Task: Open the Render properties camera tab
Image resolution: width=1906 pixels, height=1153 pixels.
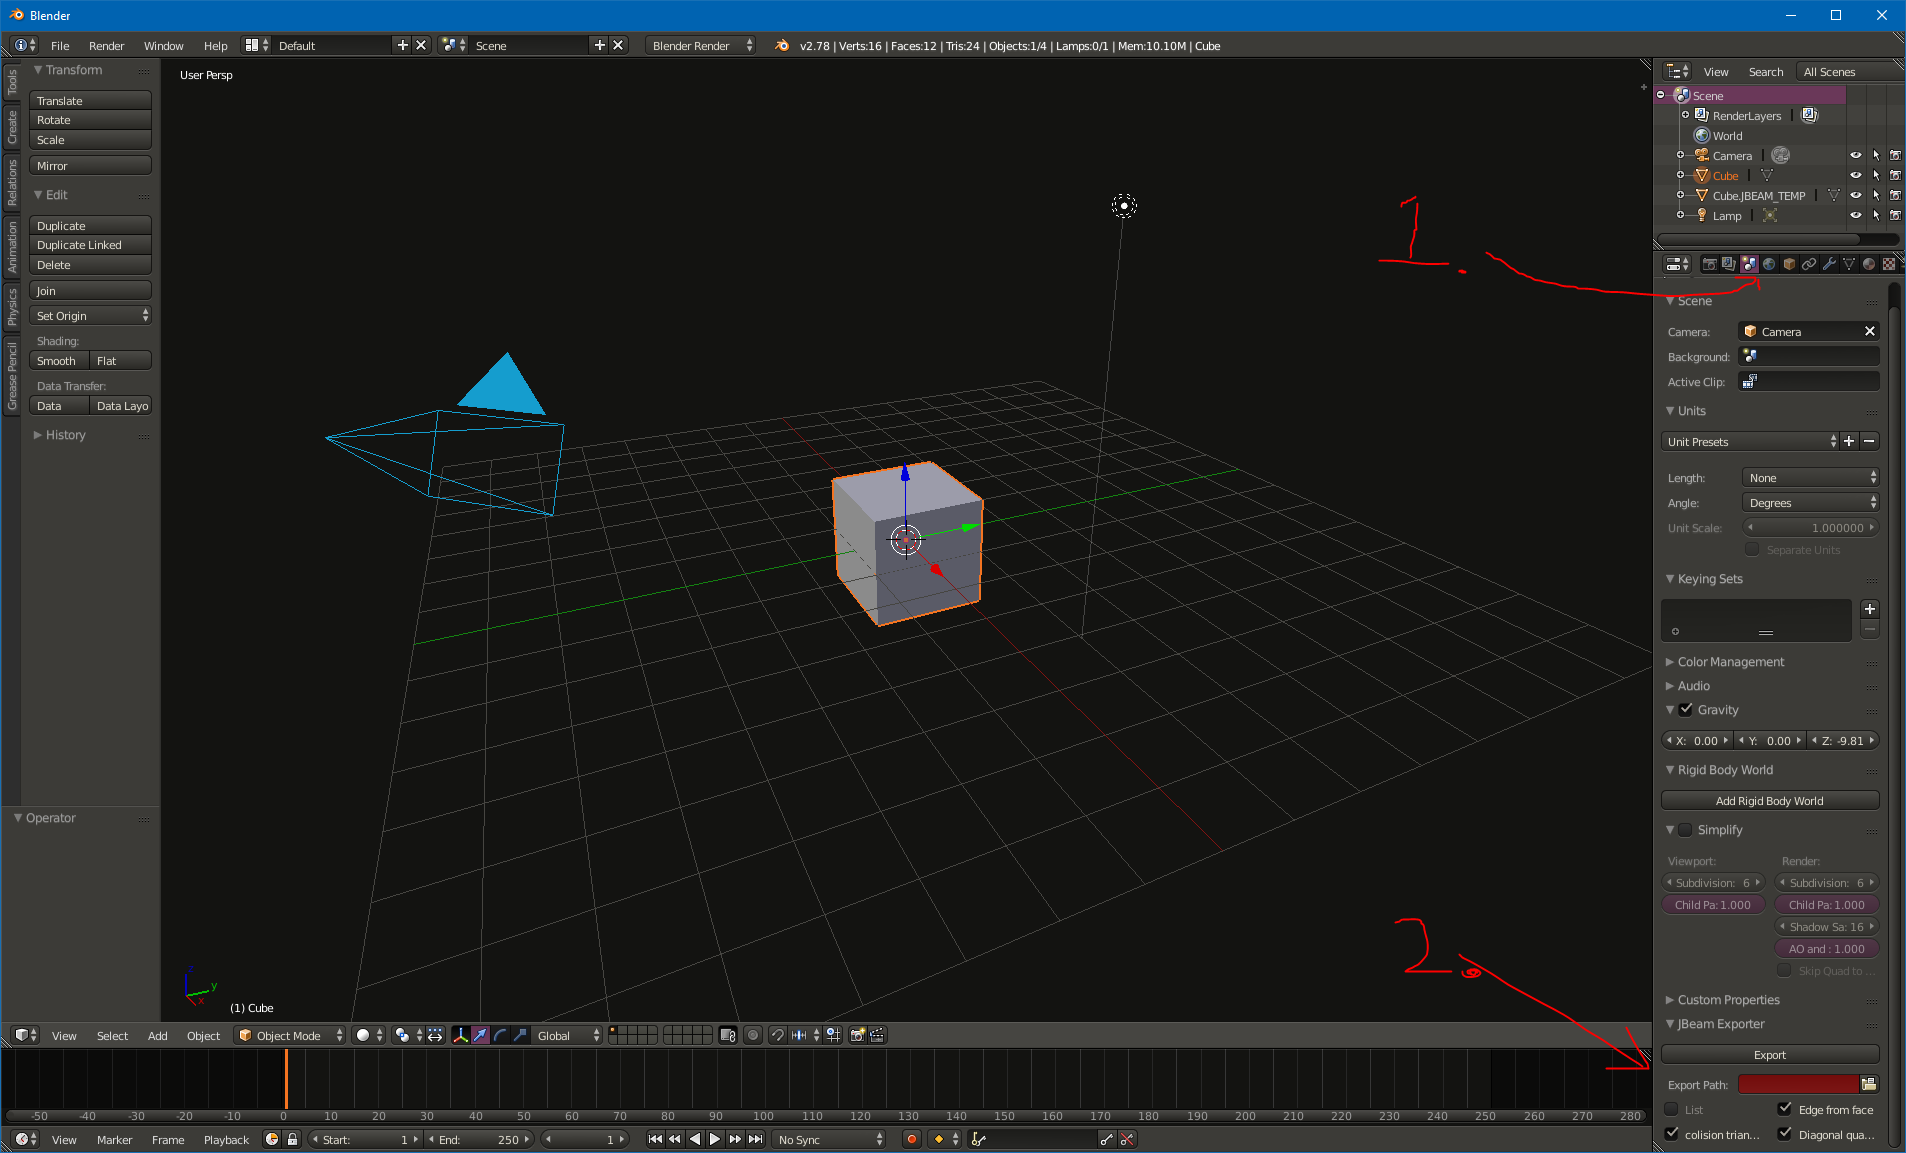Action: 1709,264
